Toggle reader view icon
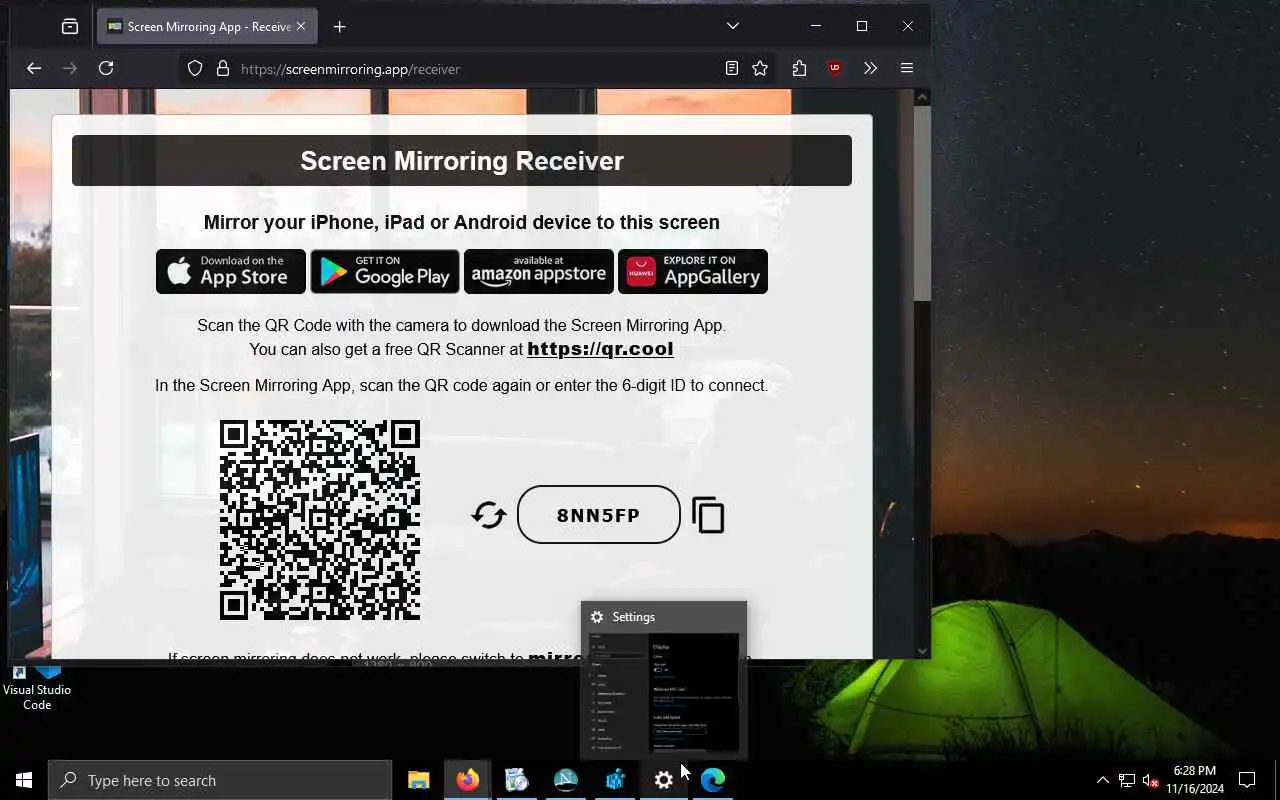The height and width of the screenshot is (800, 1280). coord(732,68)
